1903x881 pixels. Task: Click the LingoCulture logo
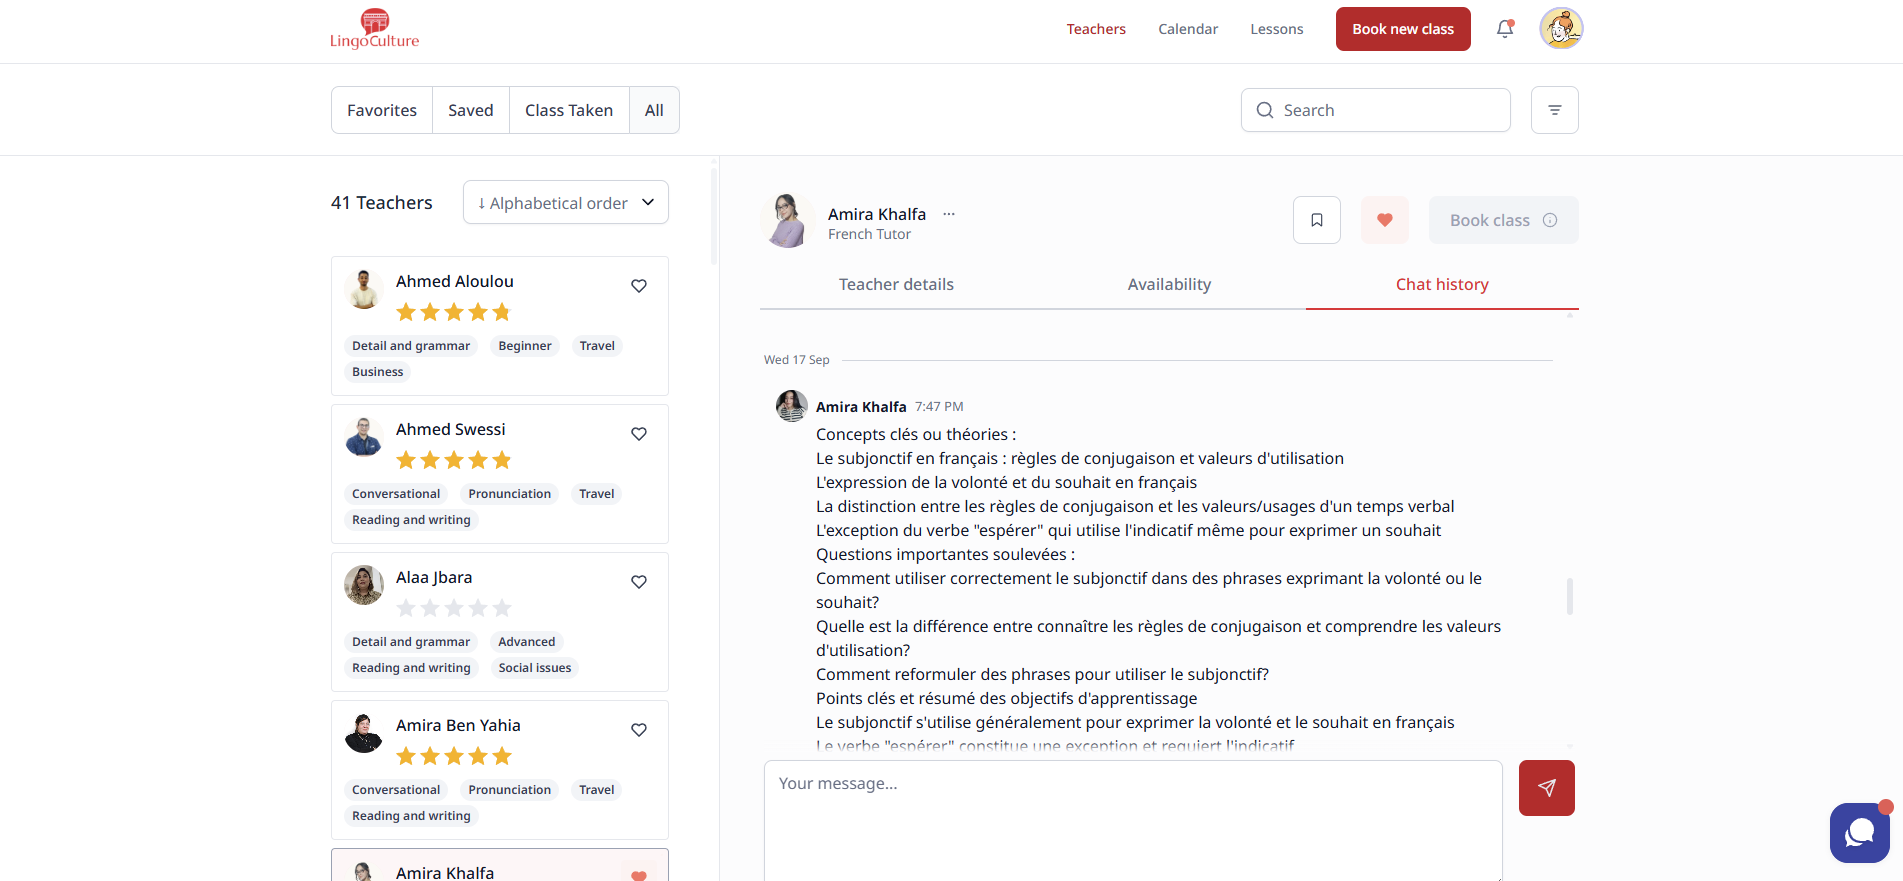coord(375,29)
